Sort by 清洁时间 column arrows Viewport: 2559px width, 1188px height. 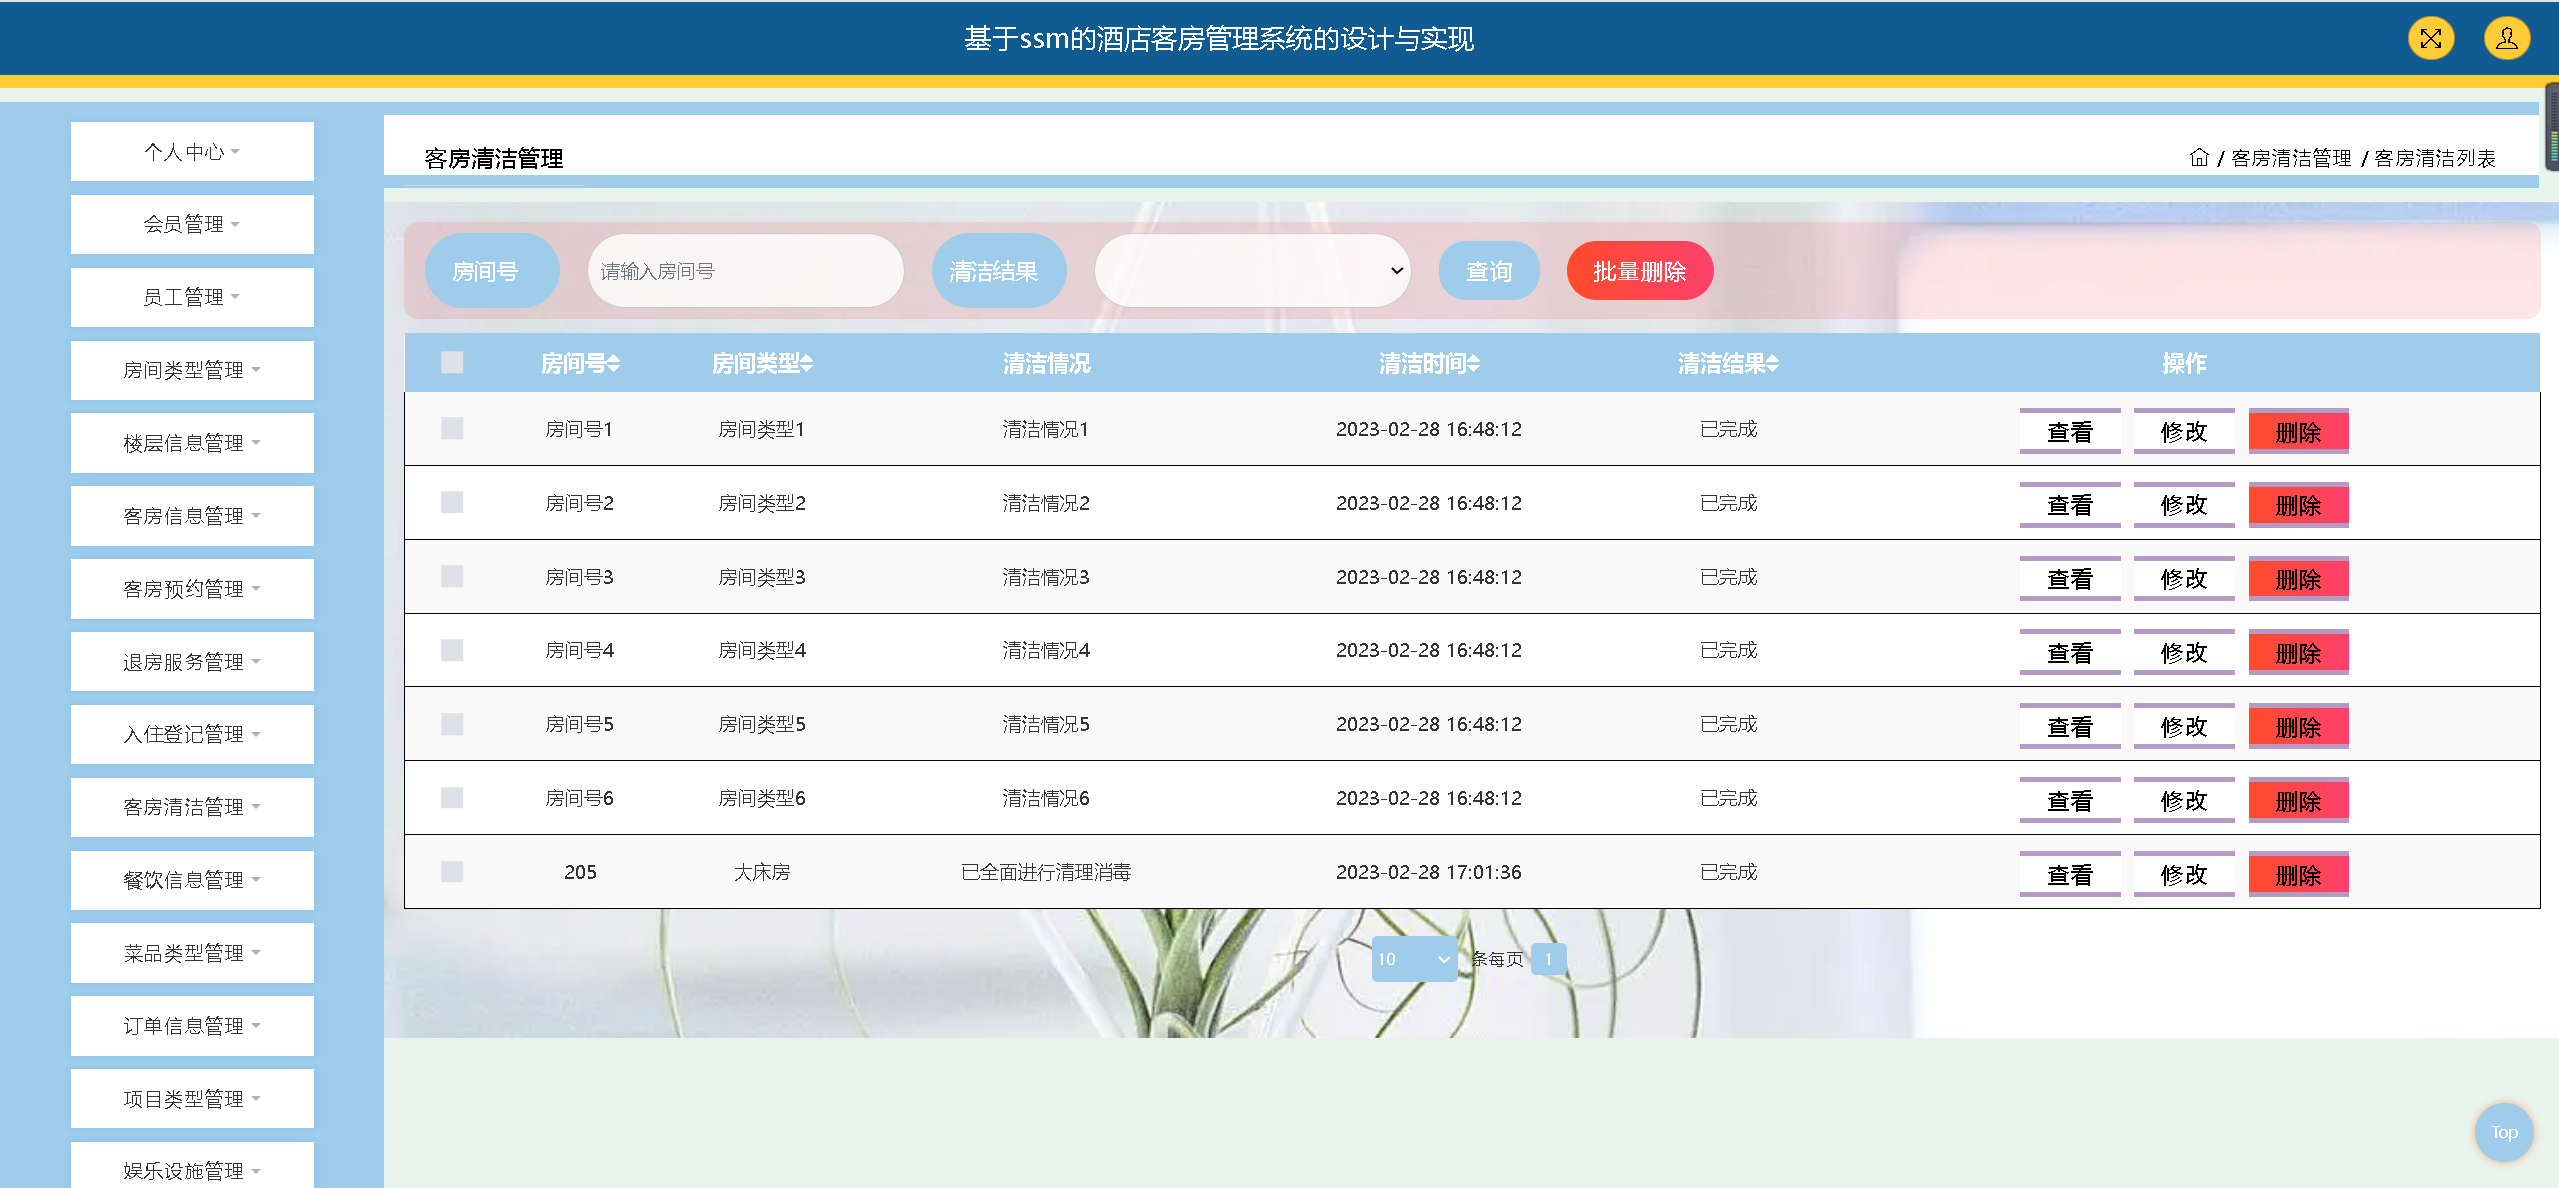tap(1473, 364)
